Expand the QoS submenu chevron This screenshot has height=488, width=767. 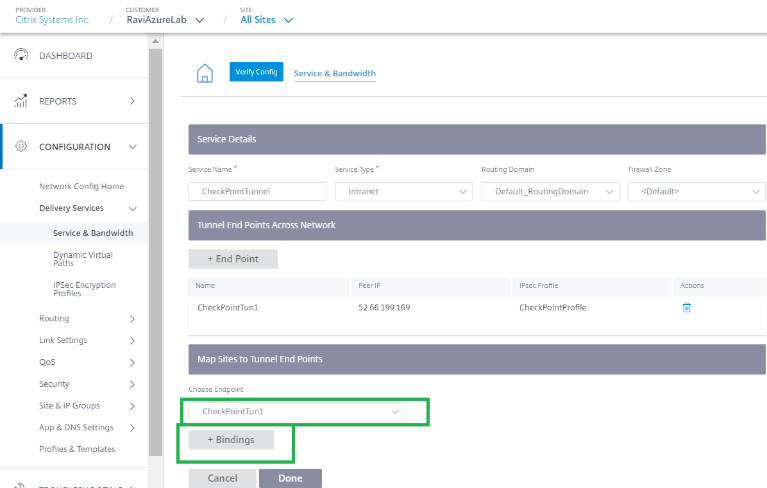pyautogui.click(x=132, y=362)
